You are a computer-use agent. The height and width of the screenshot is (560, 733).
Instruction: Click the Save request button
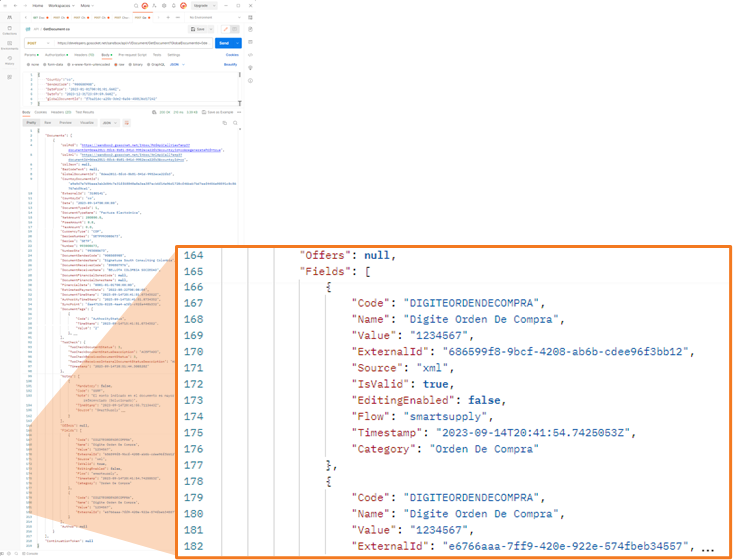click(x=198, y=29)
